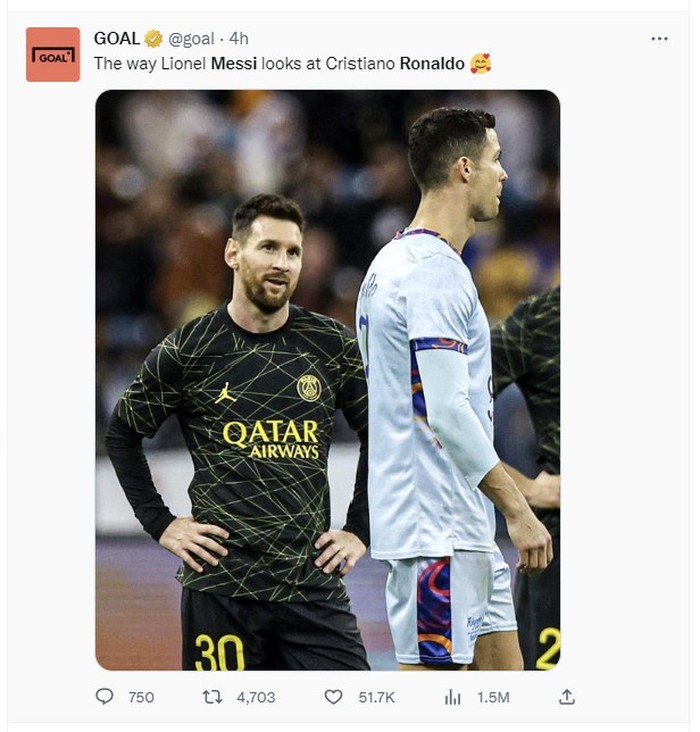Click the 750 replies count
700x732 pixels.
click(x=141, y=697)
